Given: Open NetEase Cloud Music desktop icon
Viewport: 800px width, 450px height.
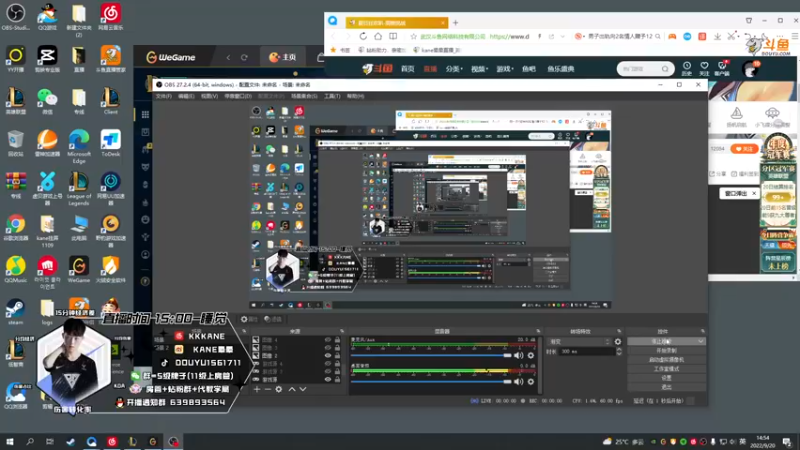Looking at the screenshot, I should tap(110, 16).
